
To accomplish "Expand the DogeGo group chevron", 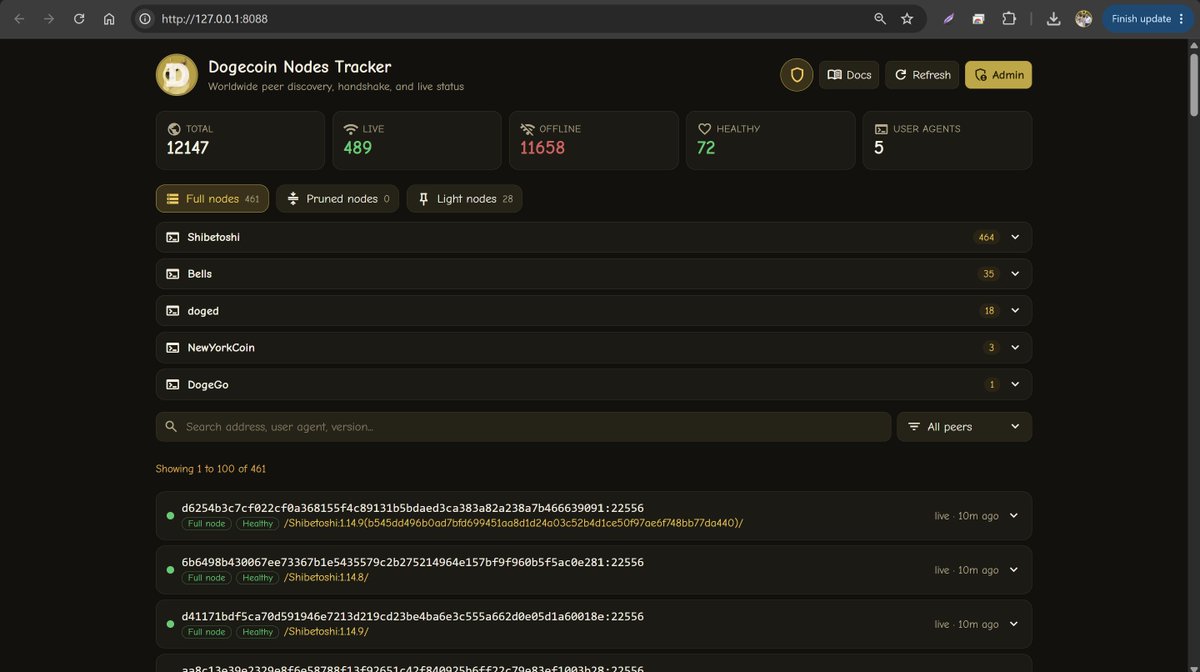I will (1015, 385).
